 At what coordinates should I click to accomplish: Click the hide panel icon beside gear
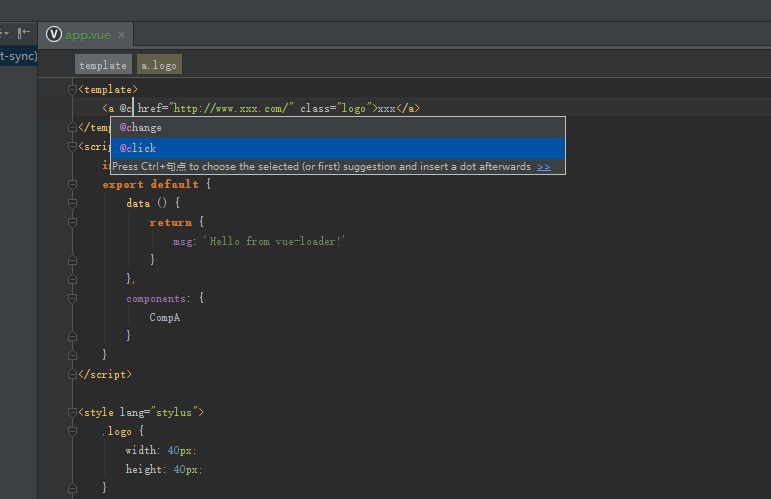coord(24,33)
